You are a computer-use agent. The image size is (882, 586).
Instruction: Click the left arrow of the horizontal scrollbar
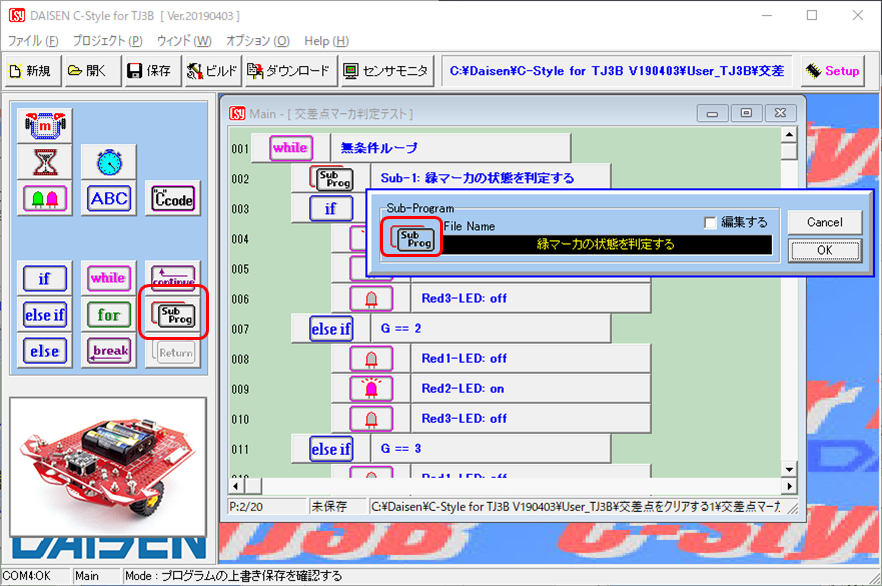(x=236, y=485)
